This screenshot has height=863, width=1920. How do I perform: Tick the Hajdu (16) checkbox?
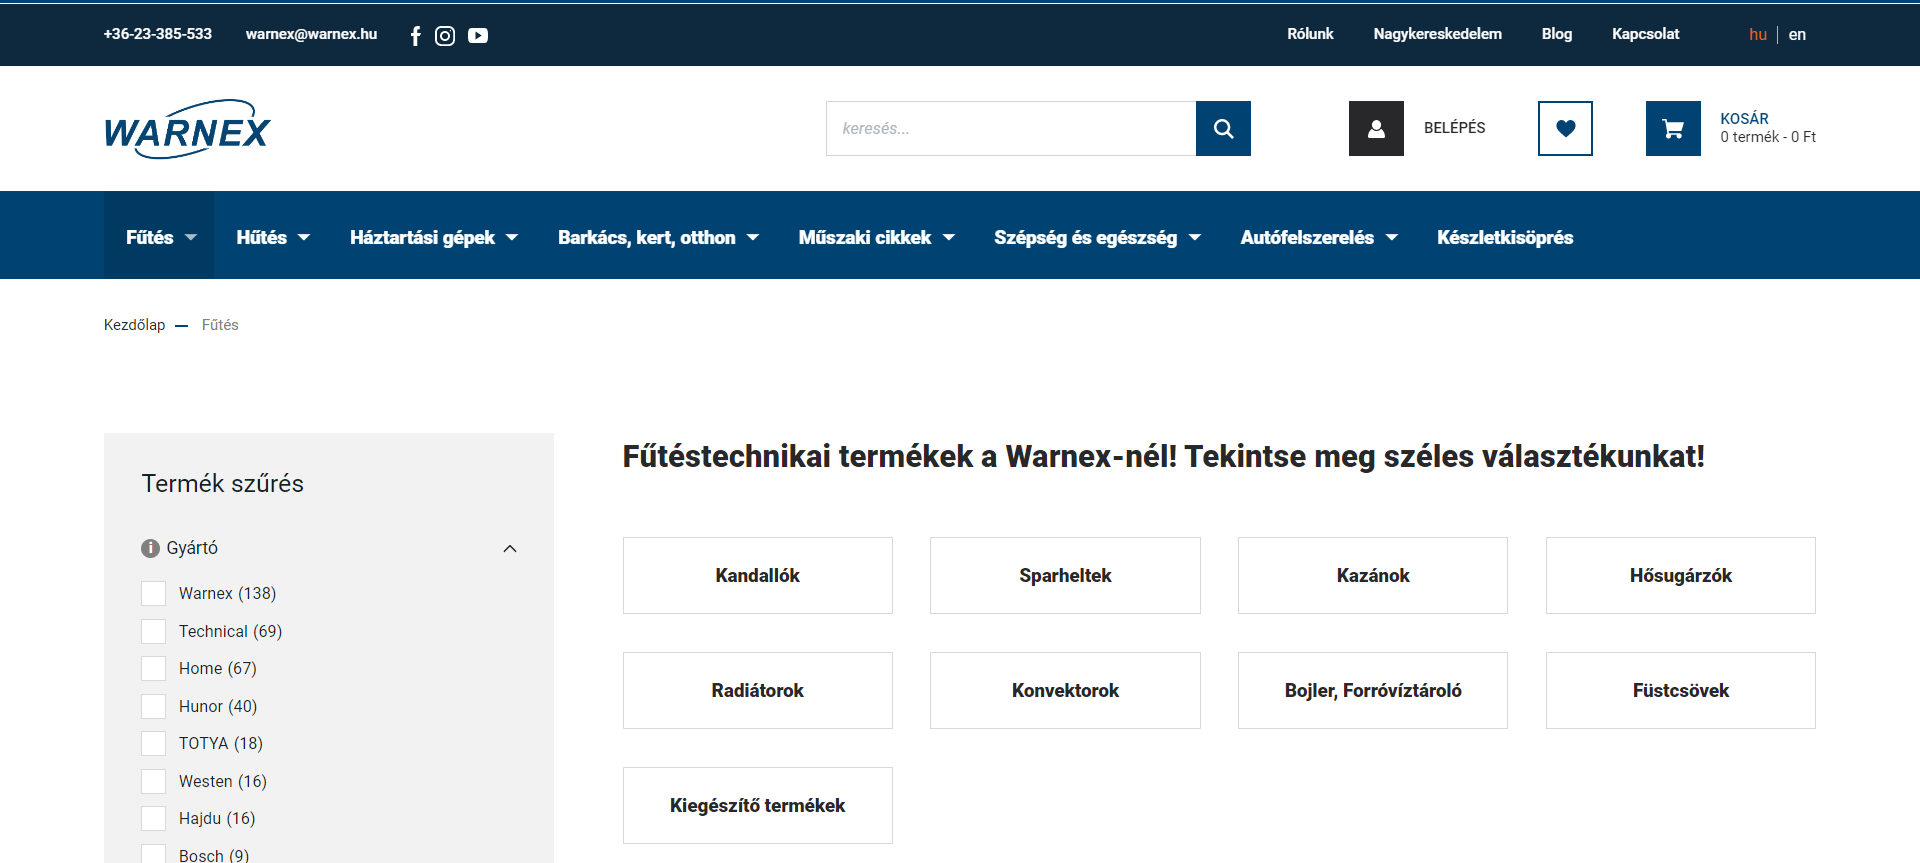click(x=154, y=818)
